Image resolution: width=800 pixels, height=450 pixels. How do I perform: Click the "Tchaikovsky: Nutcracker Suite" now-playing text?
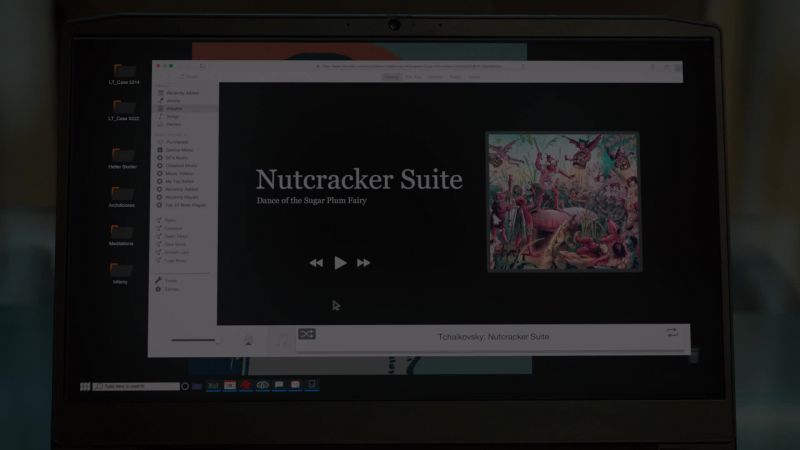pos(493,337)
